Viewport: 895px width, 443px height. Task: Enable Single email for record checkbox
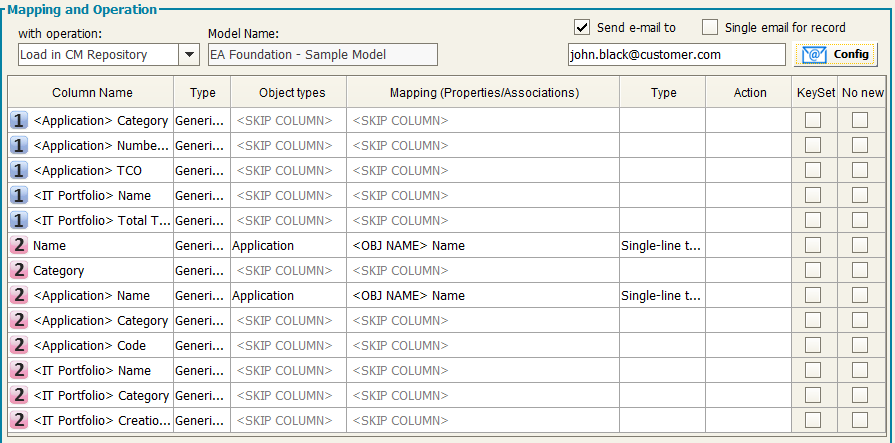point(710,27)
